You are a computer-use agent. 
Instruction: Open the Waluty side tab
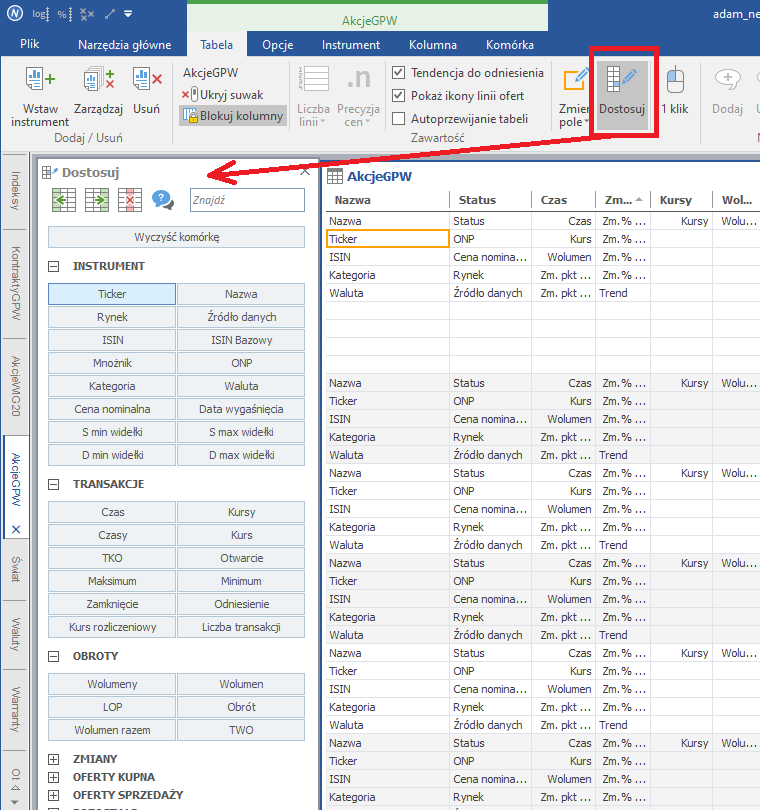tap(15, 634)
